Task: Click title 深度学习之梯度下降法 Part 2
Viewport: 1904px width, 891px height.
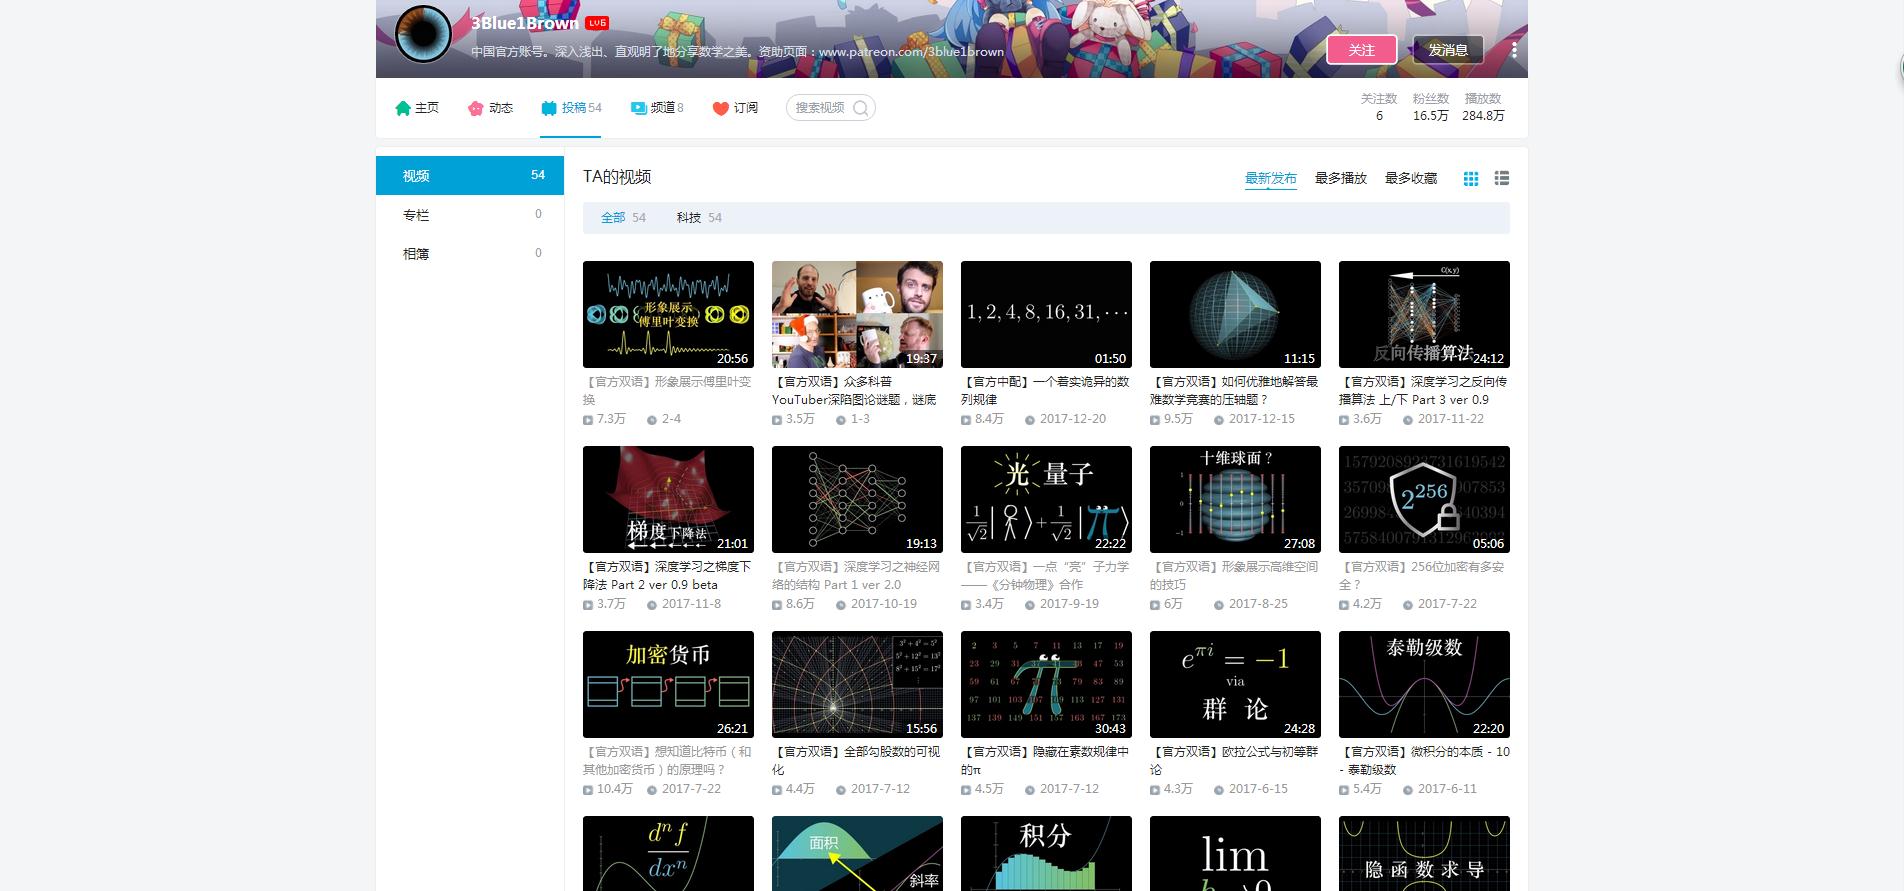Action: coord(668,575)
